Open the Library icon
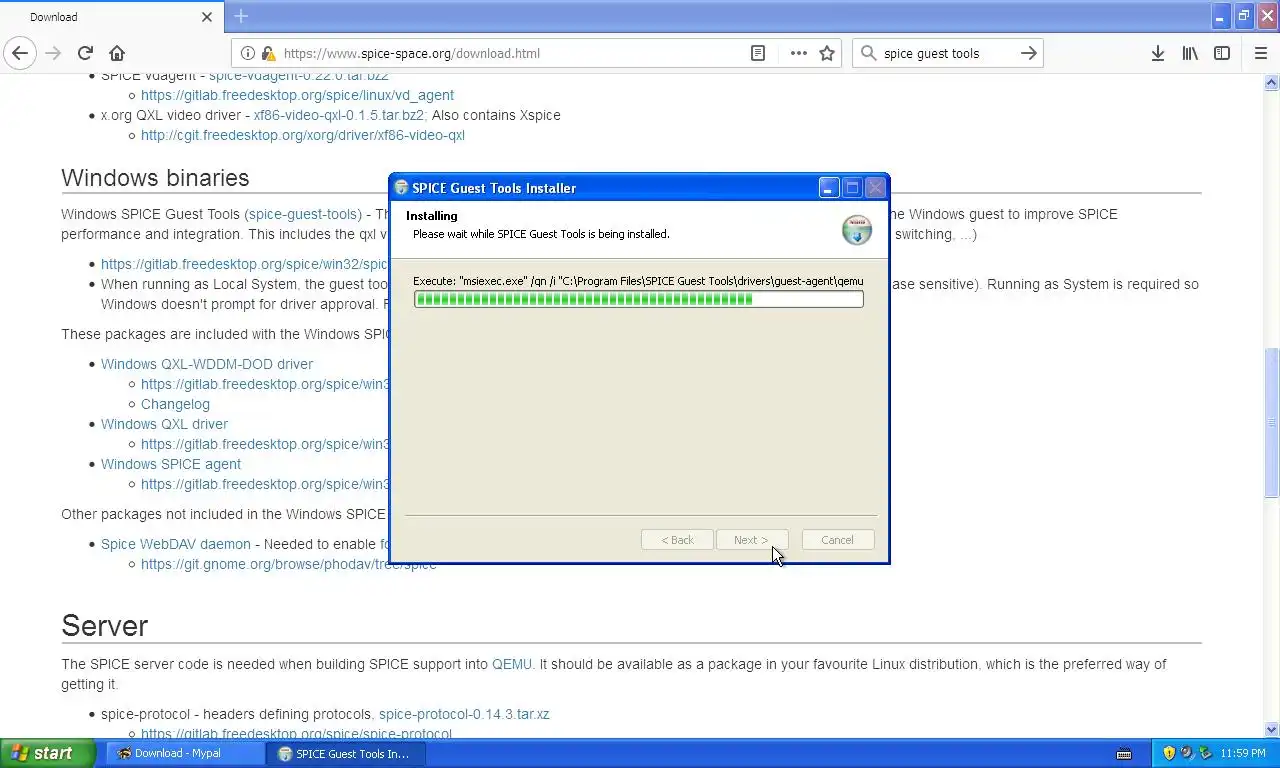The width and height of the screenshot is (1280, 768). (1190, 53)
